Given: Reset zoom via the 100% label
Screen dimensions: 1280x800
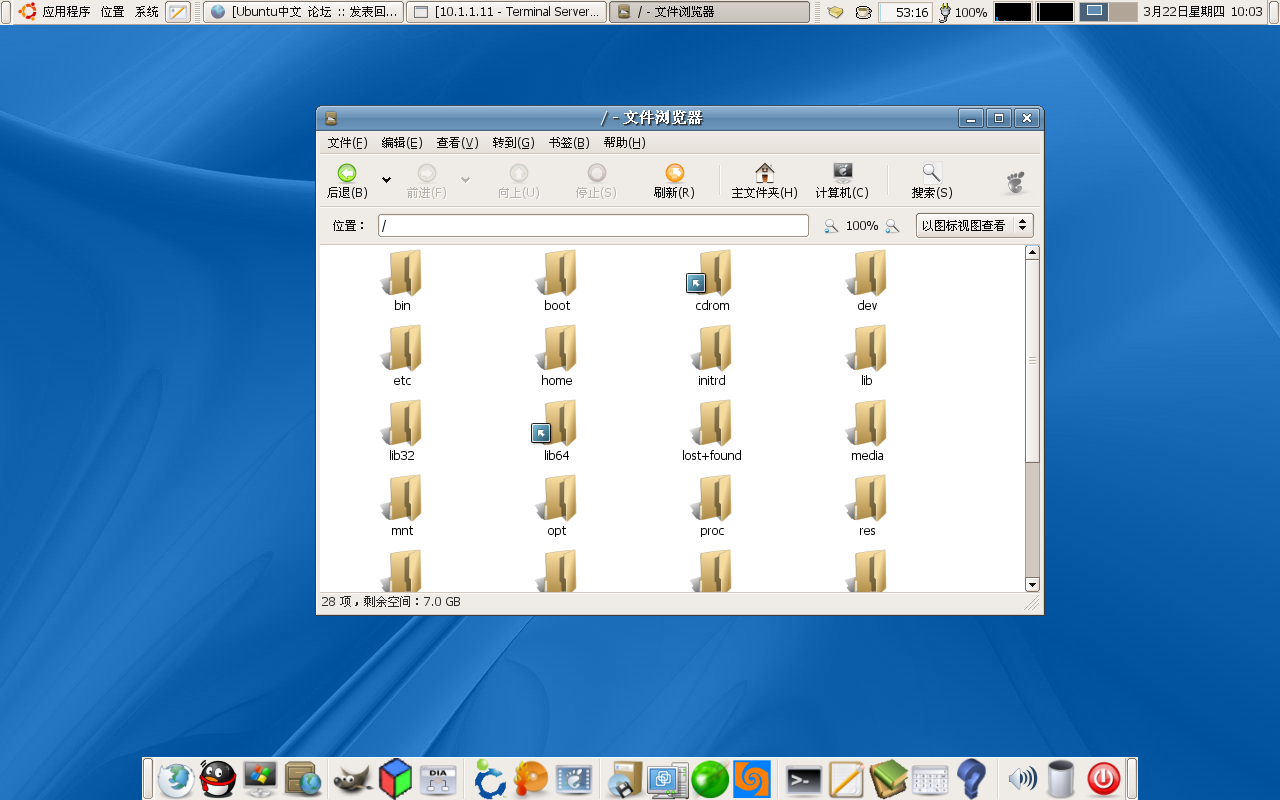Looking at the screenshot, I should [862, 226].
